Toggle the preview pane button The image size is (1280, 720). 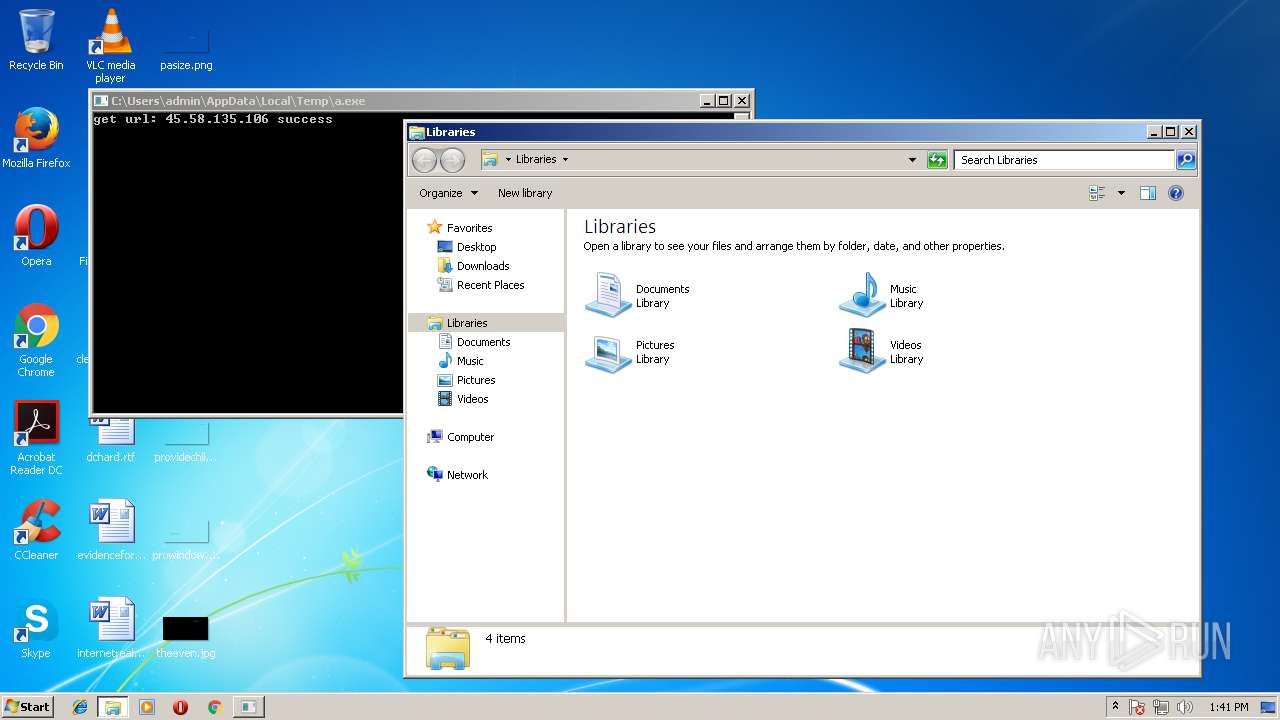1148,193
